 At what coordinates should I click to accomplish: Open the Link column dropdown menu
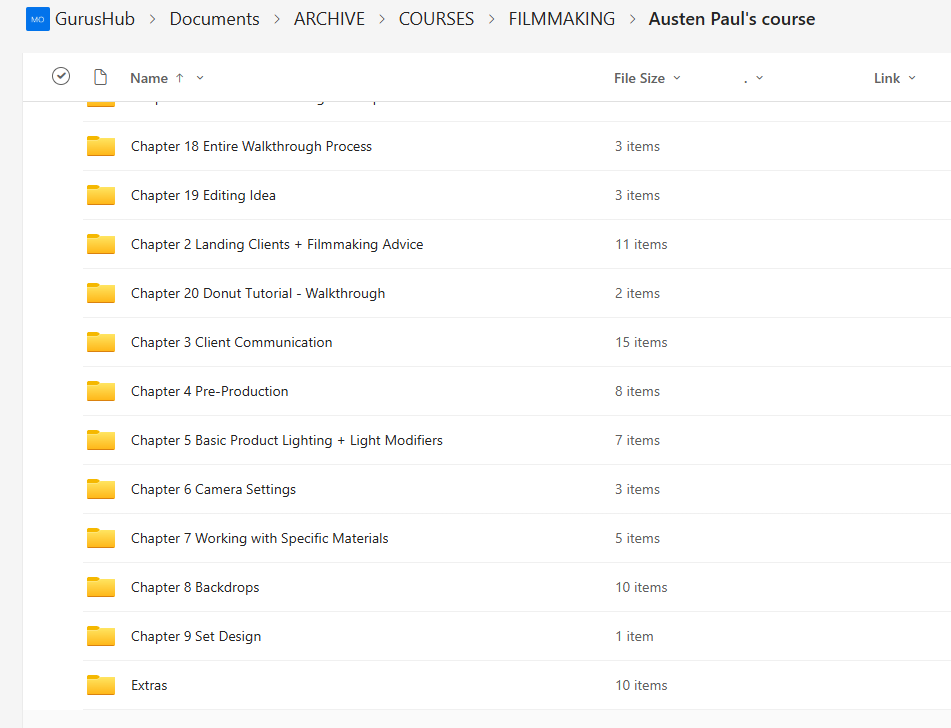pos(911,78)
